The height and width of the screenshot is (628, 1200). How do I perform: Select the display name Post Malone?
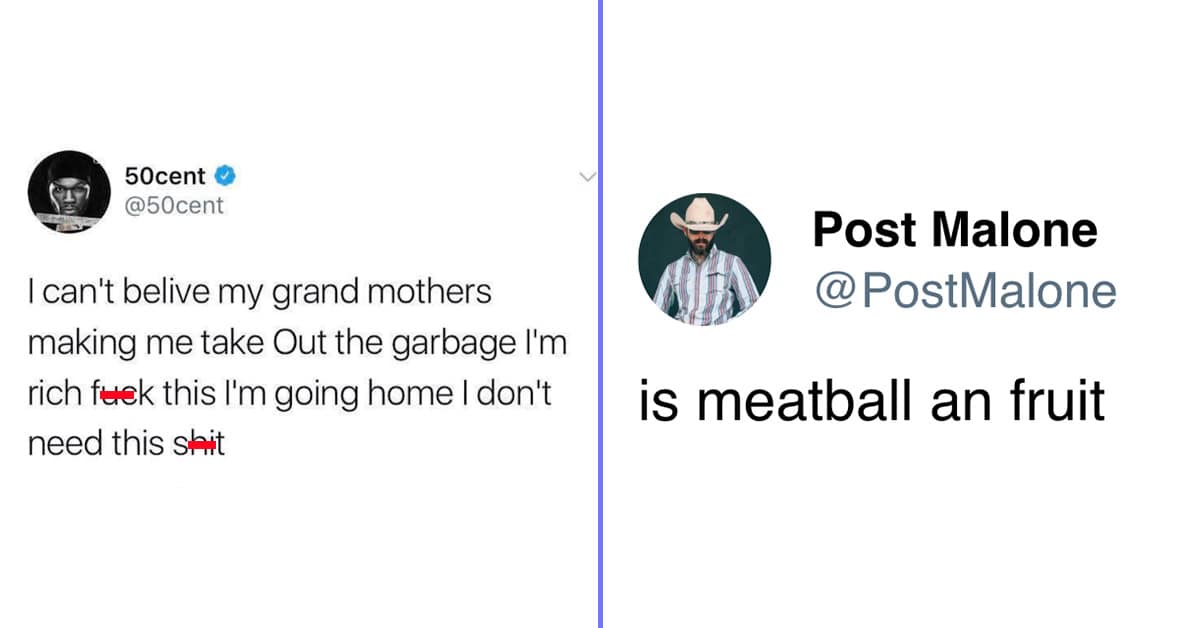(954, 229)
